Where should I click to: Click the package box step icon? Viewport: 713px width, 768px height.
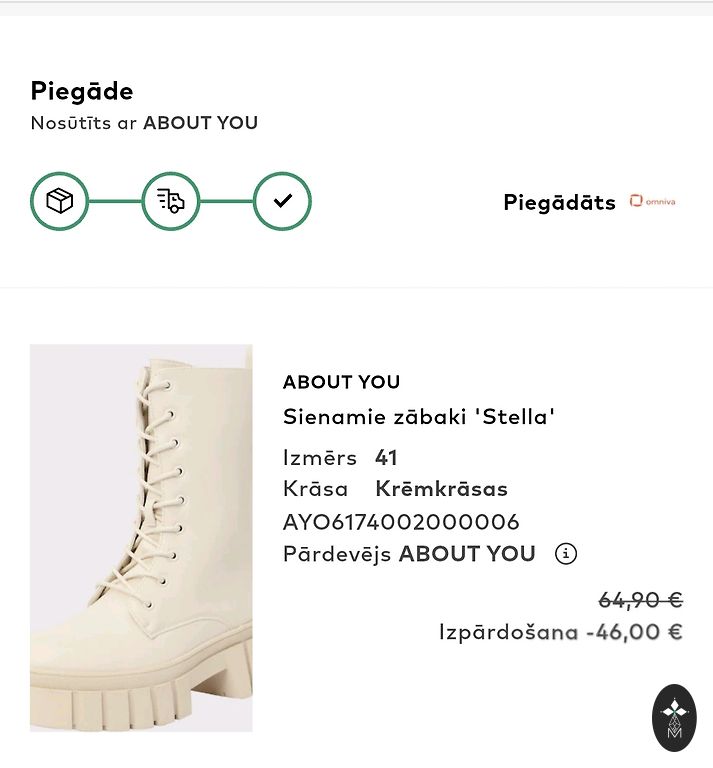[x=60, y=201]
